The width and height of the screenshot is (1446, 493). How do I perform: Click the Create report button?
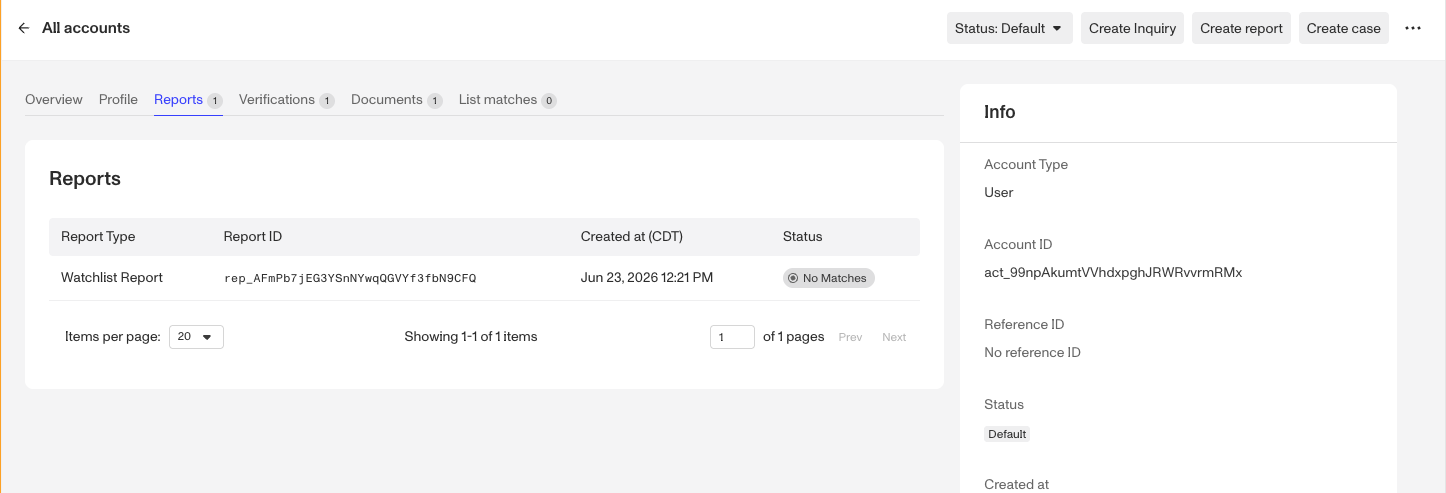(1241, 28)
